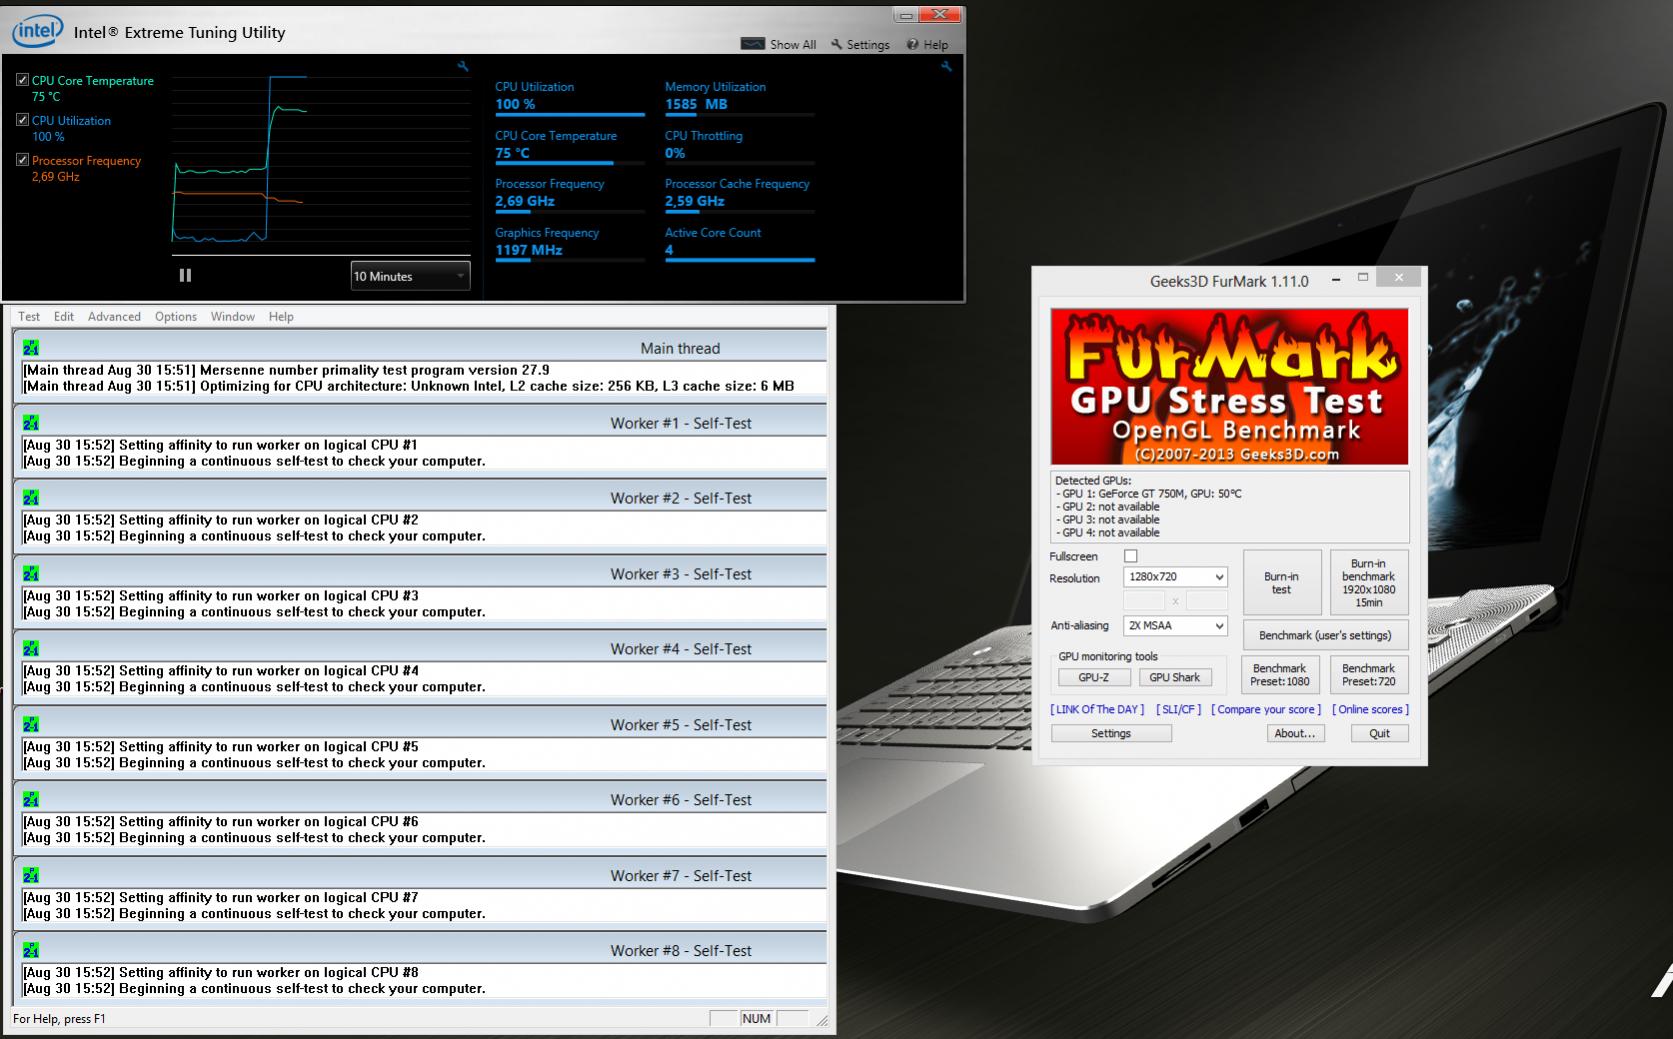
Task: Toggle CPU Utilization graph checkbox
Action: pos(22,120)
